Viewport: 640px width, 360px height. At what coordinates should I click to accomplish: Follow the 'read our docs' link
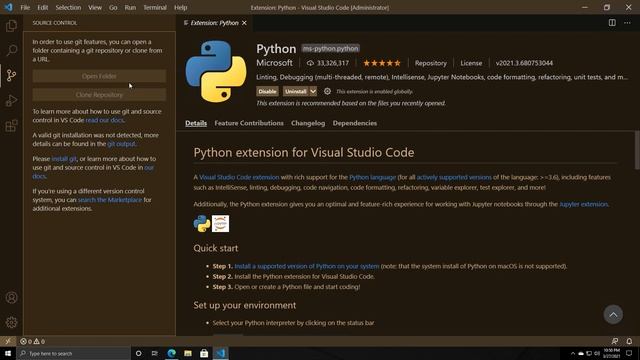pyautogui.click(x=104, y=120)
